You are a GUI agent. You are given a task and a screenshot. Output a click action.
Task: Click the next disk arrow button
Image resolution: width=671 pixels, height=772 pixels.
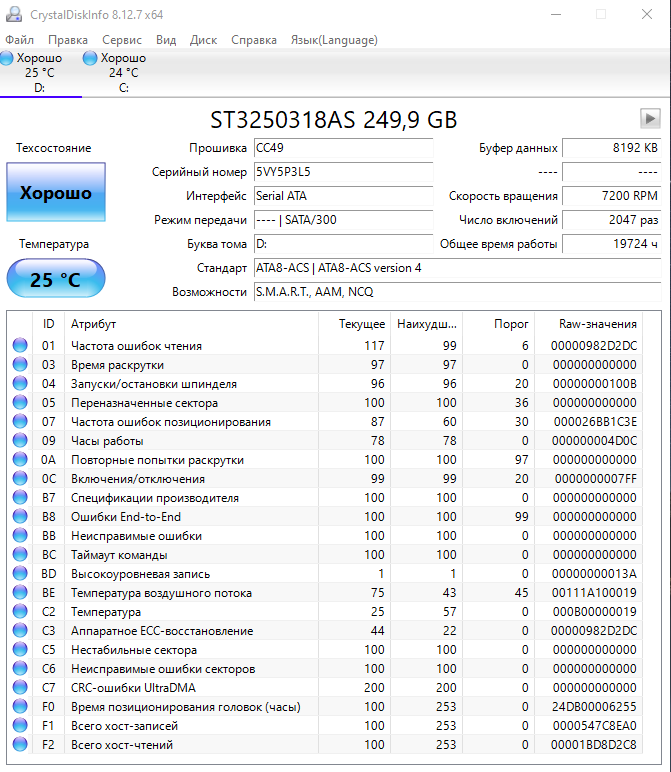pos(650,119)
